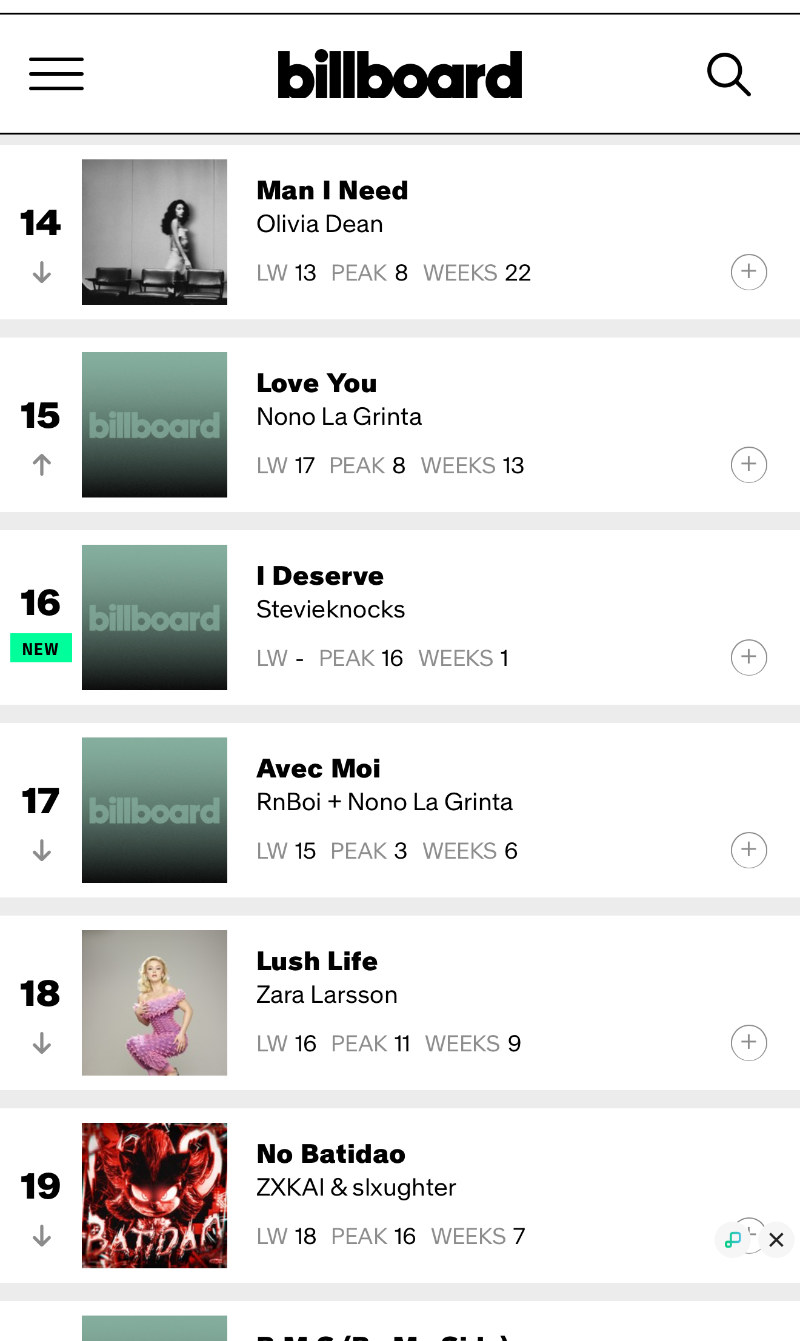
Task: Click the NEW badge on rank 16
Action: pyautogui.click(x=41, y=649)
